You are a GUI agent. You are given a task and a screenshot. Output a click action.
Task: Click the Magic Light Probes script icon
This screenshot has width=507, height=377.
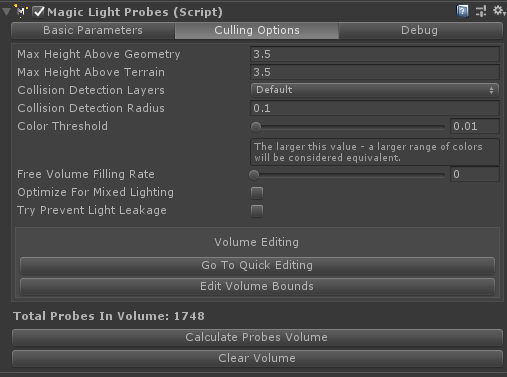point(21,11)
